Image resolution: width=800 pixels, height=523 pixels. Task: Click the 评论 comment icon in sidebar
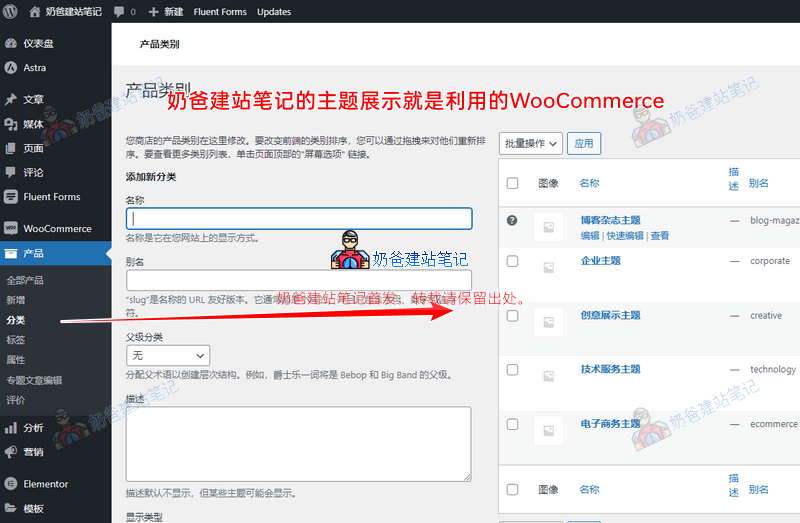(11, 172)
